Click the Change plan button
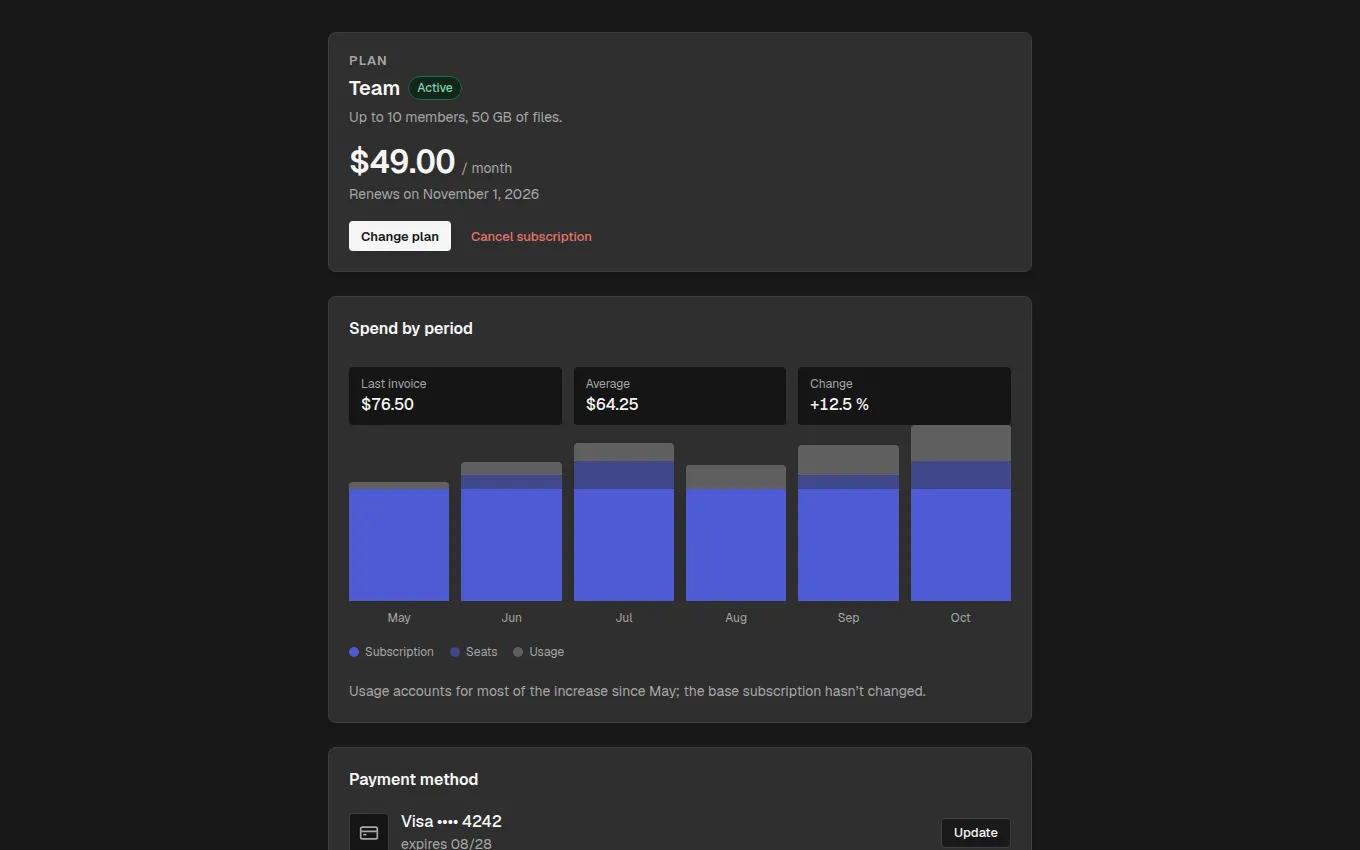Viewport: 1360px width, 850px height. (400, 236)
